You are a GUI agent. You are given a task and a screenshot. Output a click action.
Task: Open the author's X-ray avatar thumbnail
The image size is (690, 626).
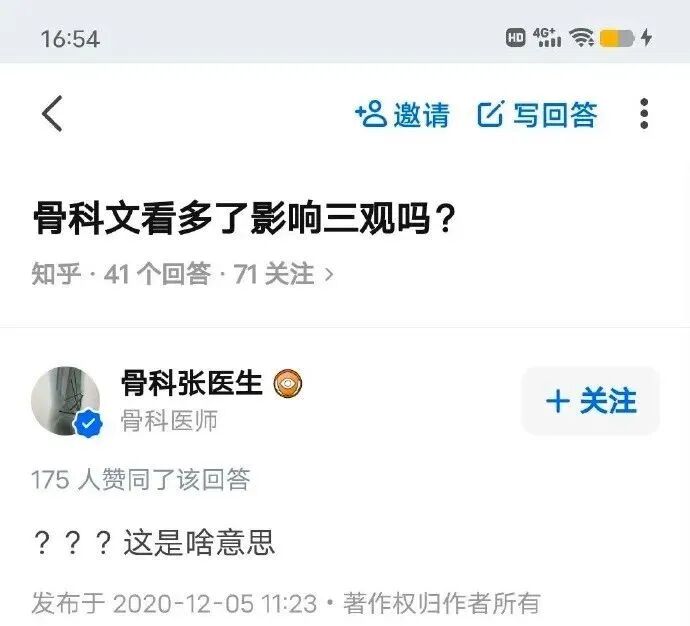click(65, 401)
